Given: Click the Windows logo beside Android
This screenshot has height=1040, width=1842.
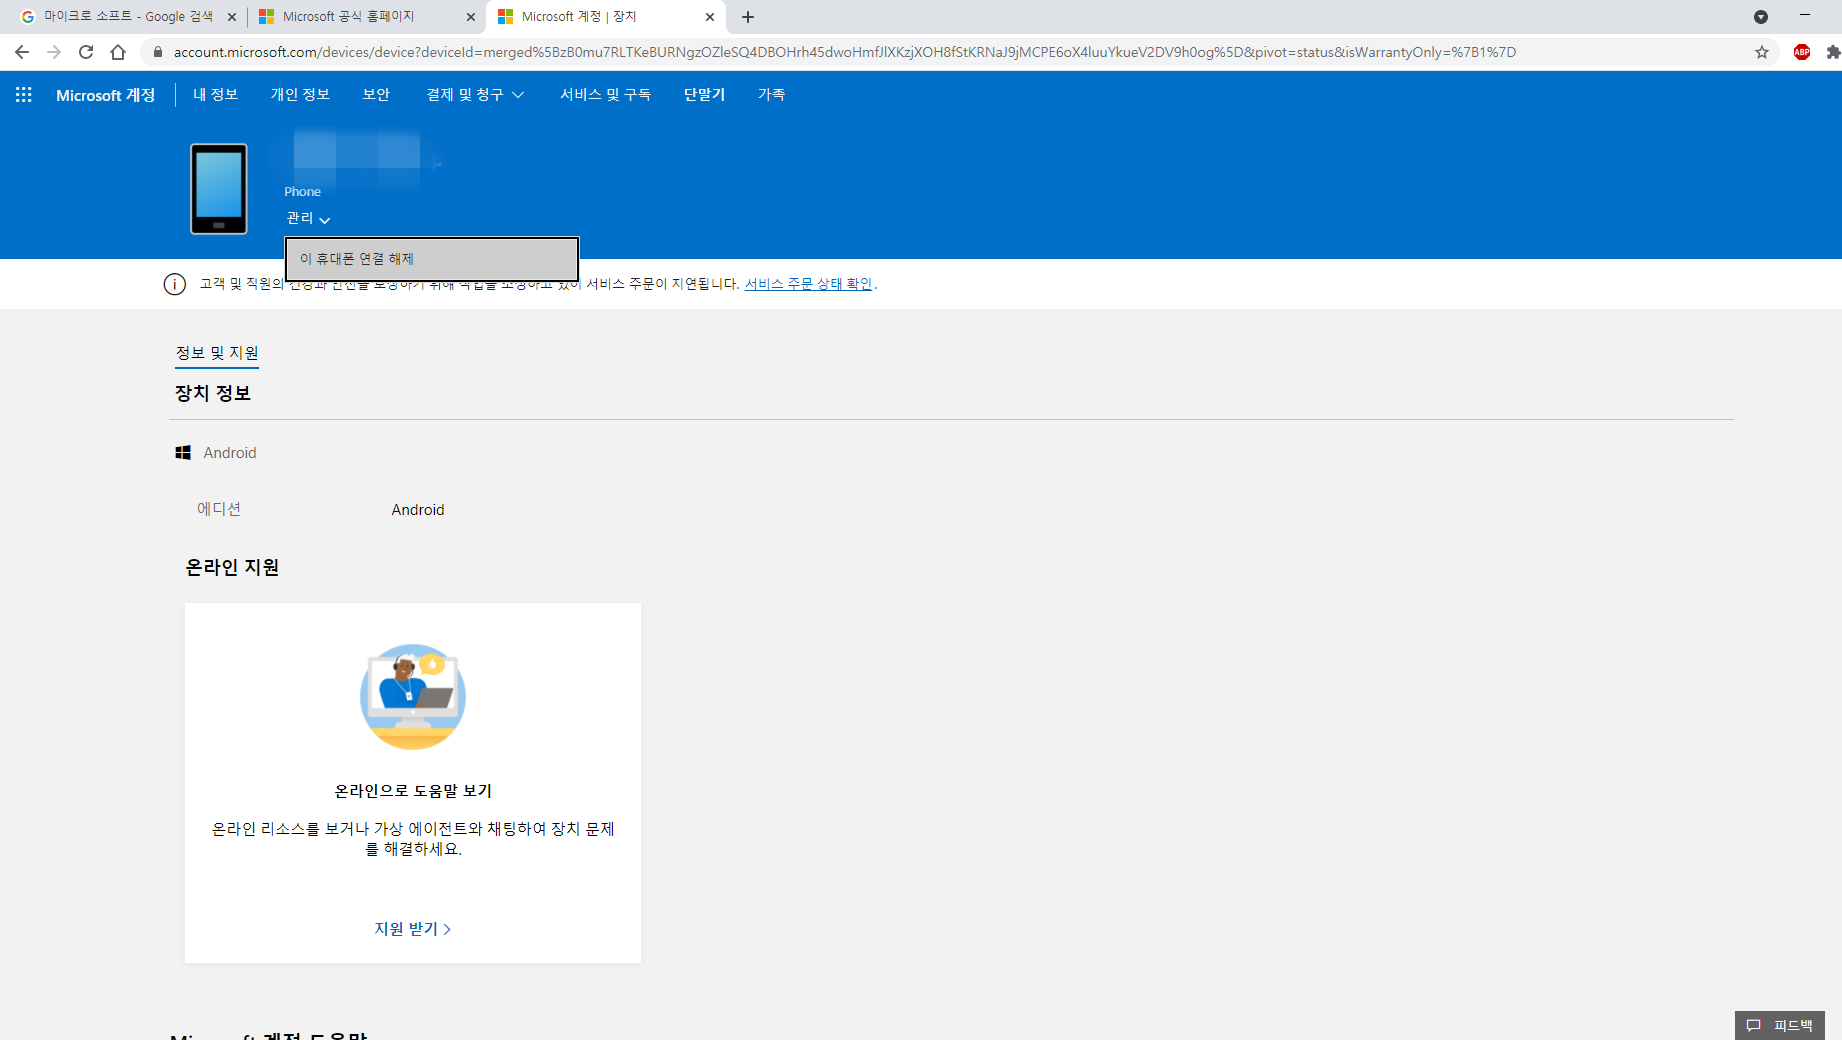Looking at the screenshot, I should pos(183,453).
